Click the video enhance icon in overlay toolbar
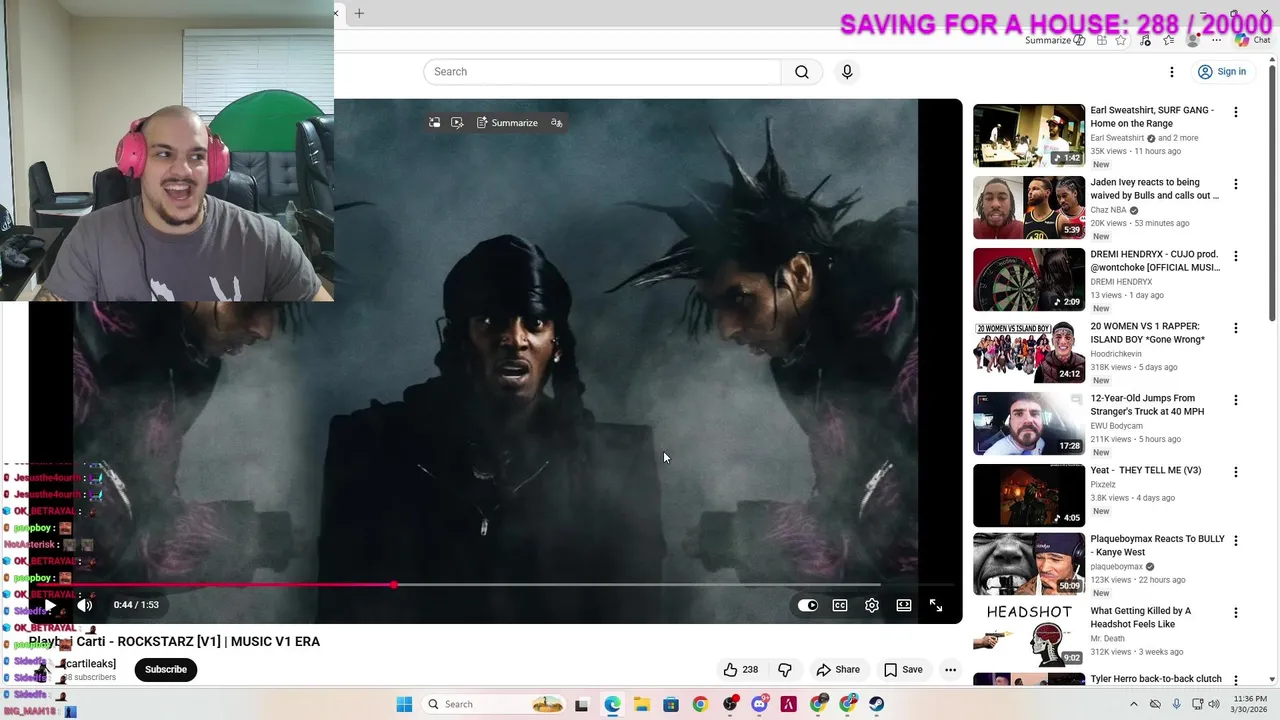Viewport: 1280px width, 720px height. tap(457, 123)
